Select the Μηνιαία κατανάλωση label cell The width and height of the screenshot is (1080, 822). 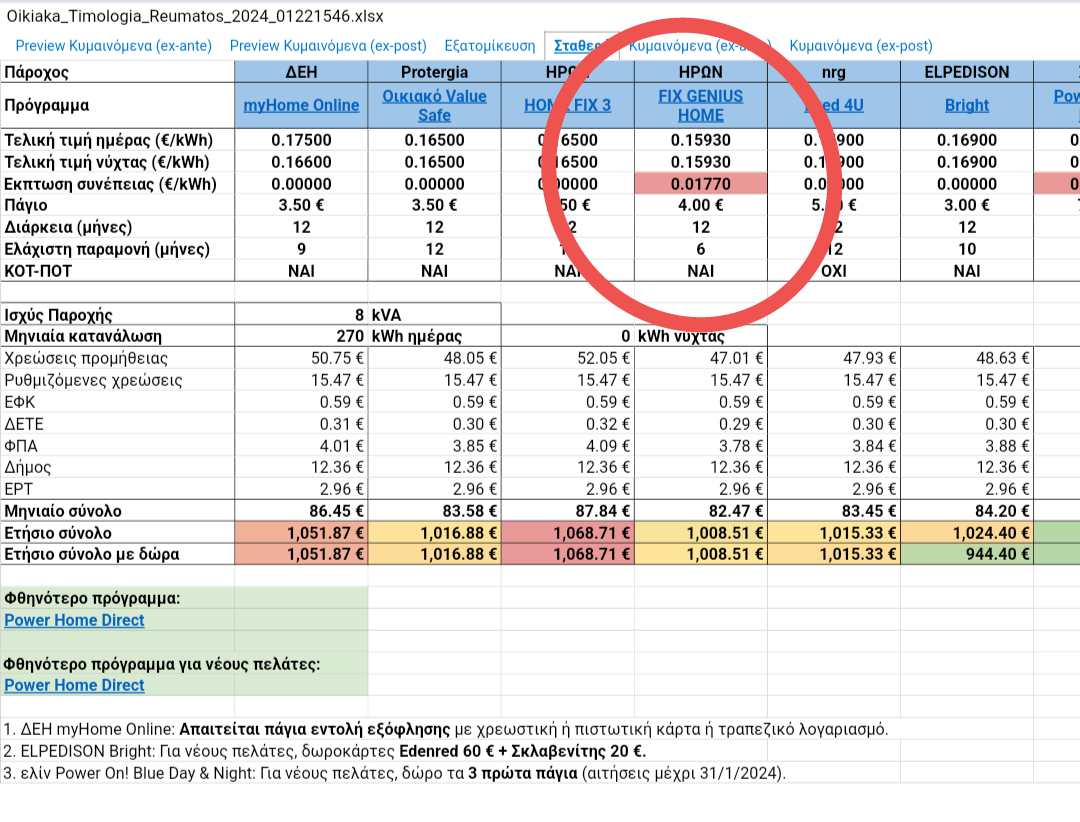point(118,336)
